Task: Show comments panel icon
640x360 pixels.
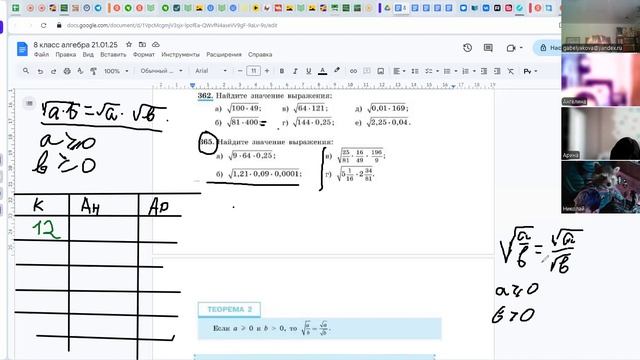Action: coord(488,48)
